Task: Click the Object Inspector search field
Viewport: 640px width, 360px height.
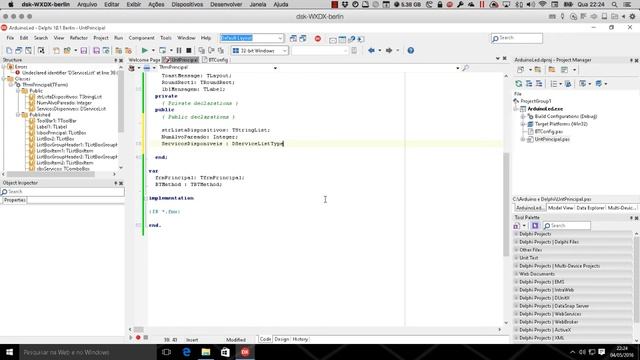Action: click(x=62, y=191)
